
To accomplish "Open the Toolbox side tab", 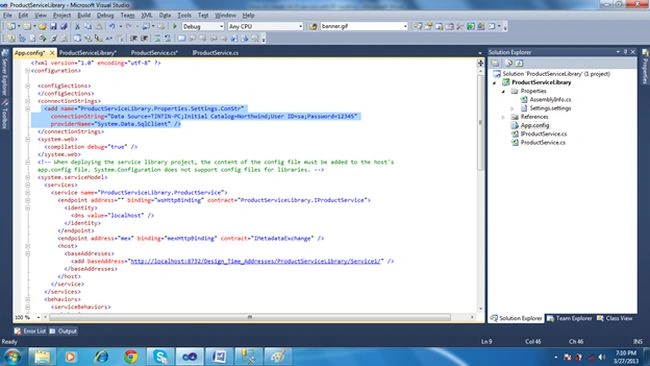I will [5, 114].
